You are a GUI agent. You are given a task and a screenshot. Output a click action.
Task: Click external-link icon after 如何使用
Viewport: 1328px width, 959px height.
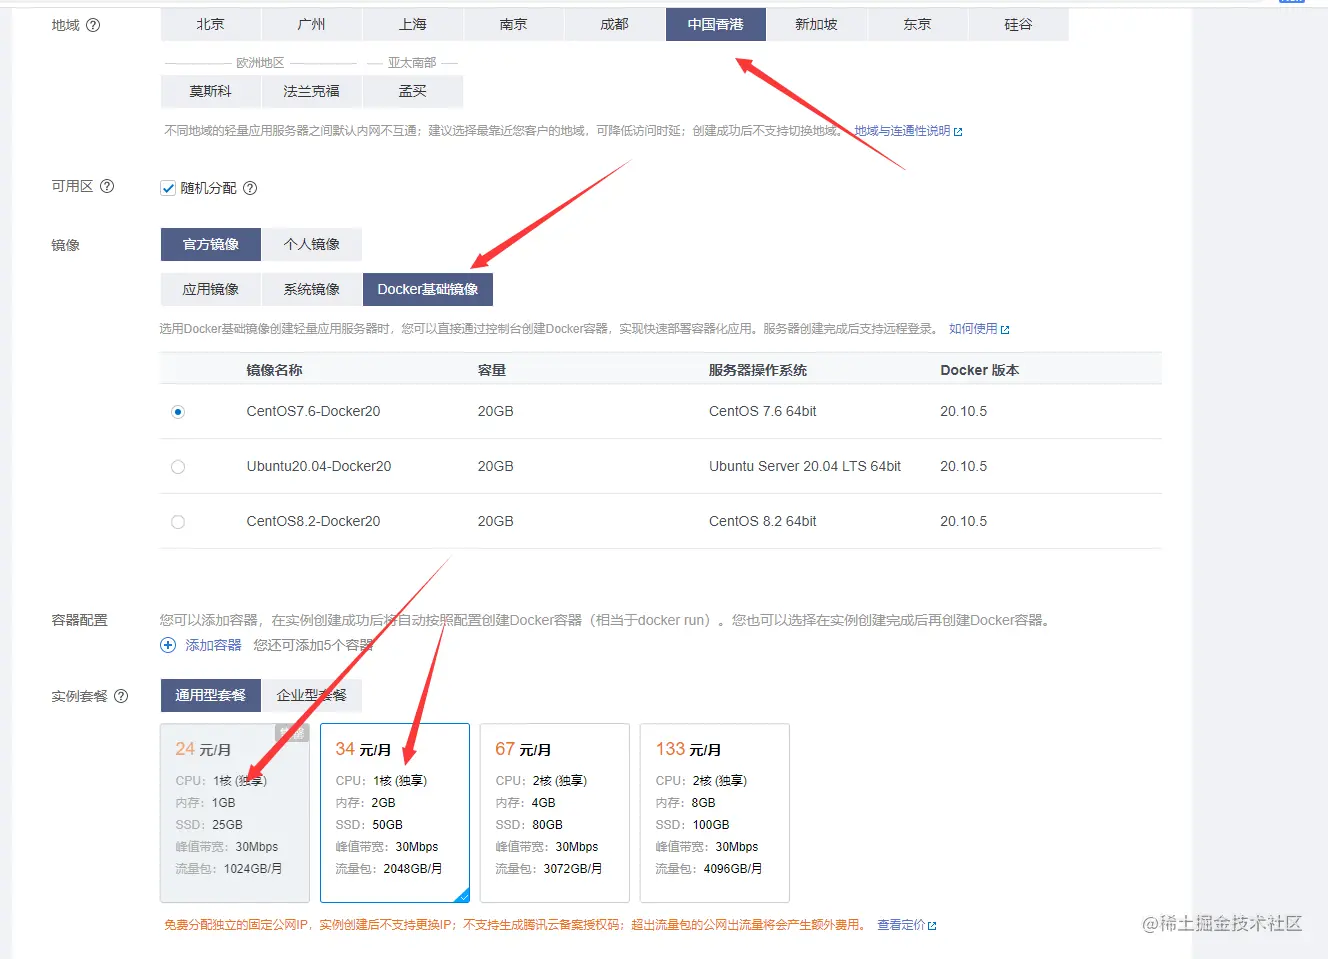1007,328
